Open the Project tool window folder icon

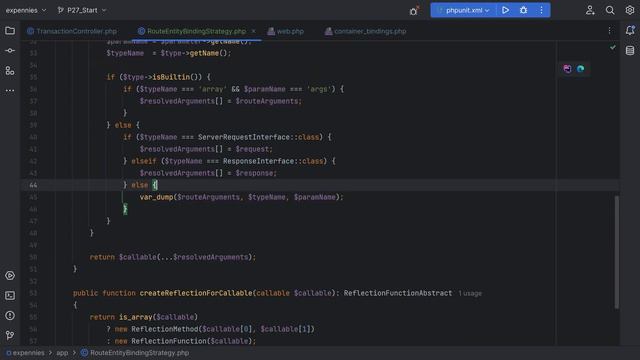[x=10, y=31]
